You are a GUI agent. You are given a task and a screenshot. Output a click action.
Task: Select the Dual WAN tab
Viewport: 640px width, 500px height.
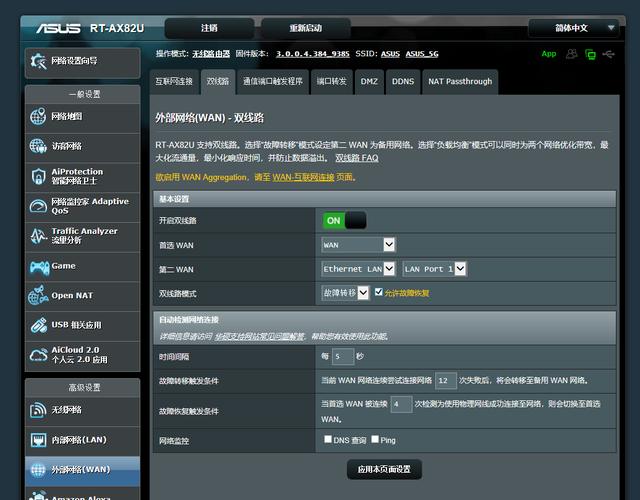click(x=218, y=82)
